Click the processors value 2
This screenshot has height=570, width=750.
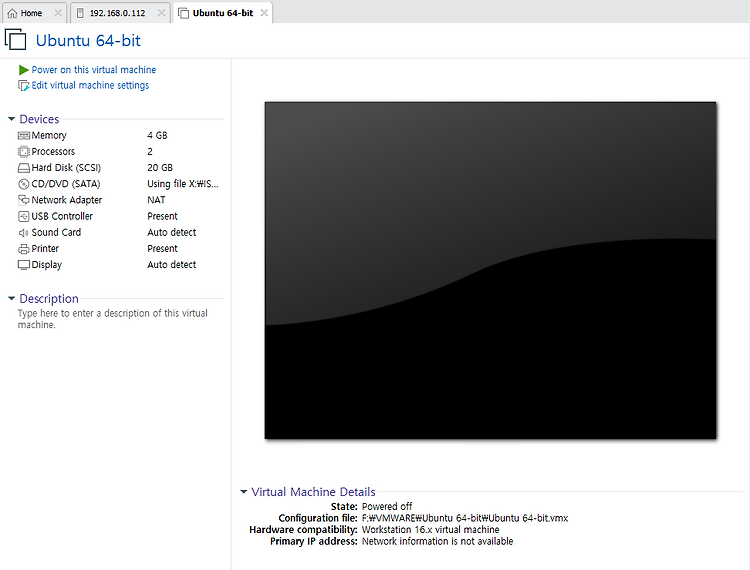tap(150, 152)
